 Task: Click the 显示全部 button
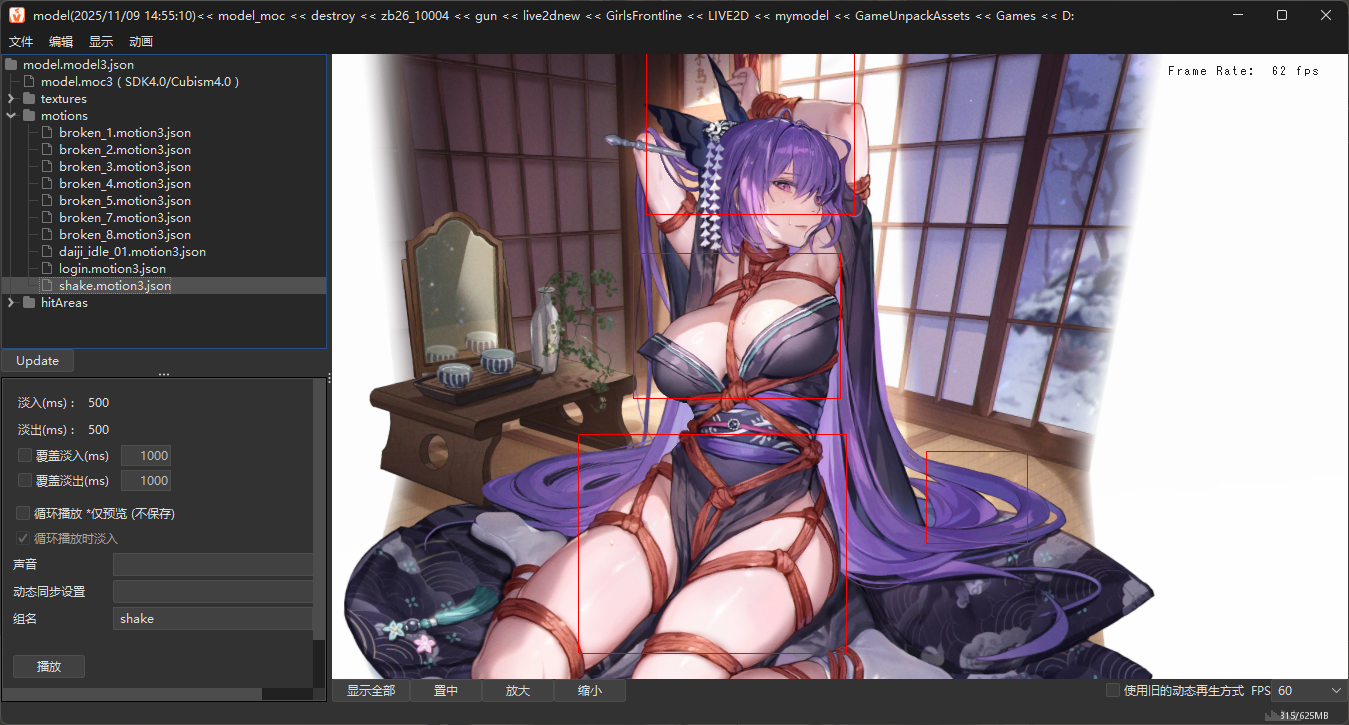click(x=371, y=690)
